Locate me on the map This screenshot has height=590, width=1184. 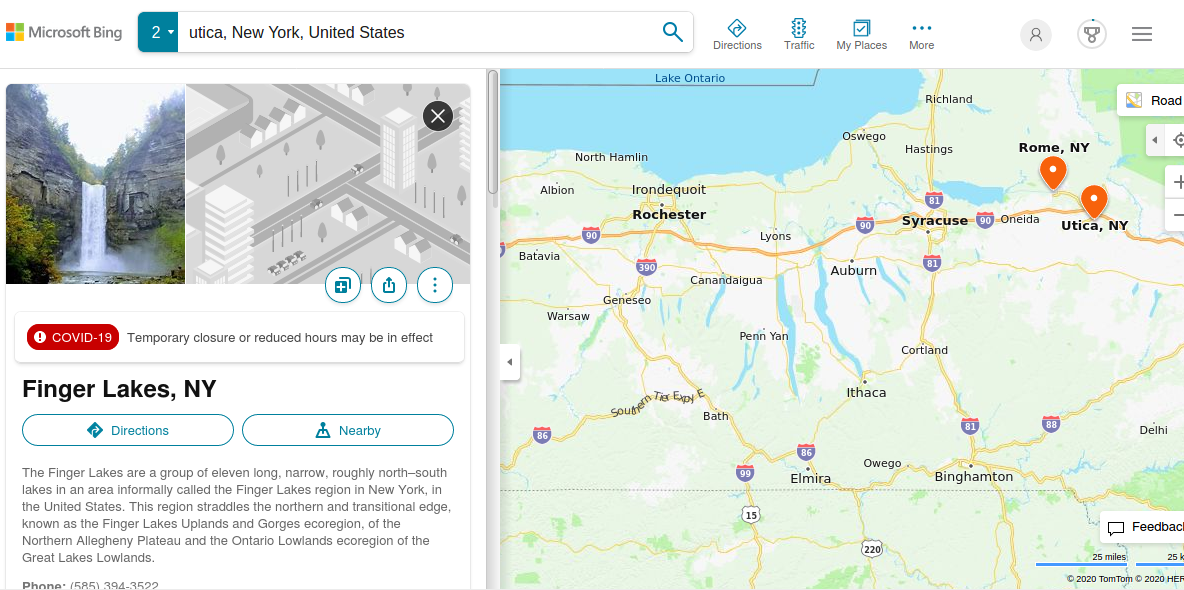[1176, 141]
